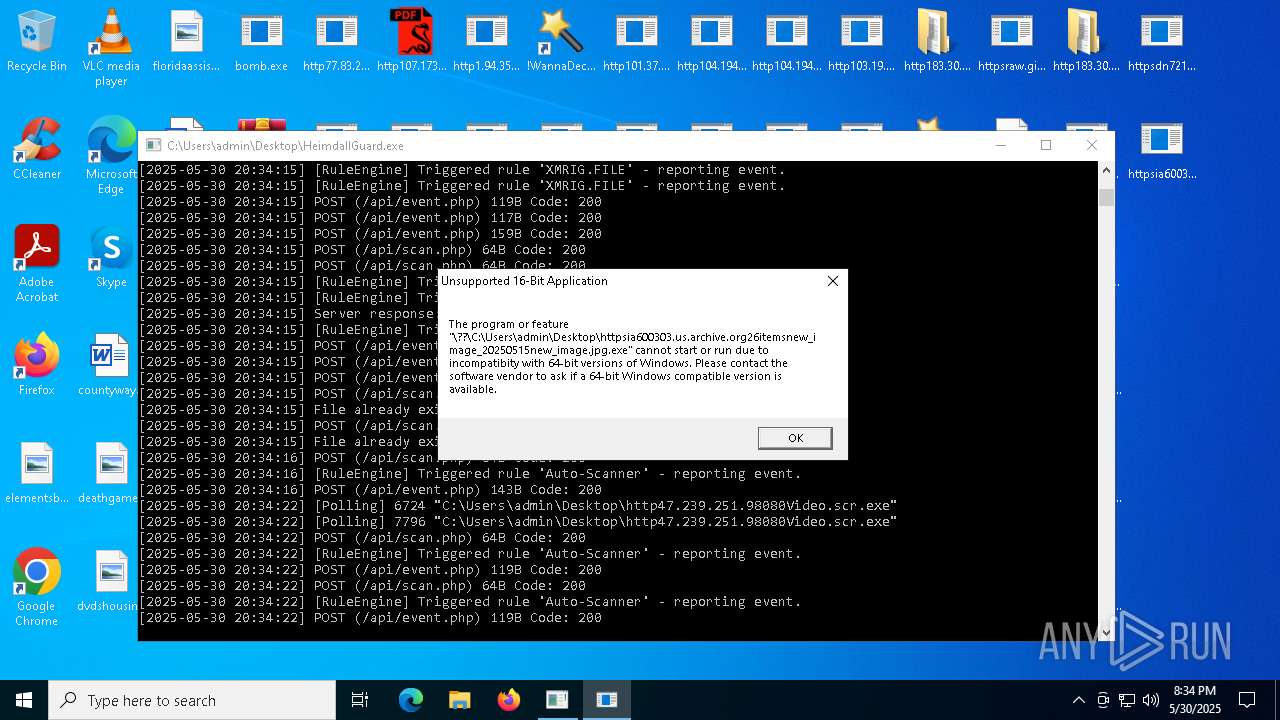The image size is (1280, 720).
Task: Open the Recycle Bin desktop icon
Action: pos(37,41)
